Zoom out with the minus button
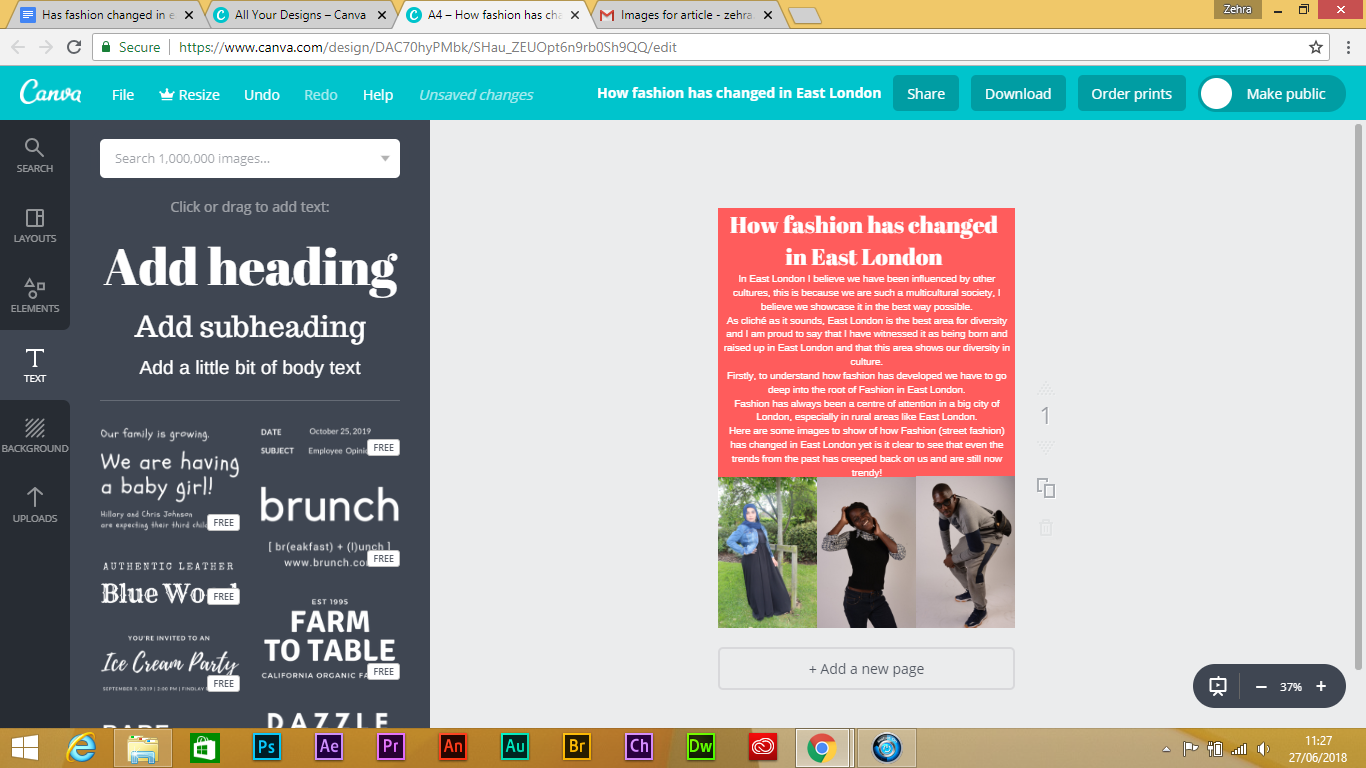 tap(1261, 687)
